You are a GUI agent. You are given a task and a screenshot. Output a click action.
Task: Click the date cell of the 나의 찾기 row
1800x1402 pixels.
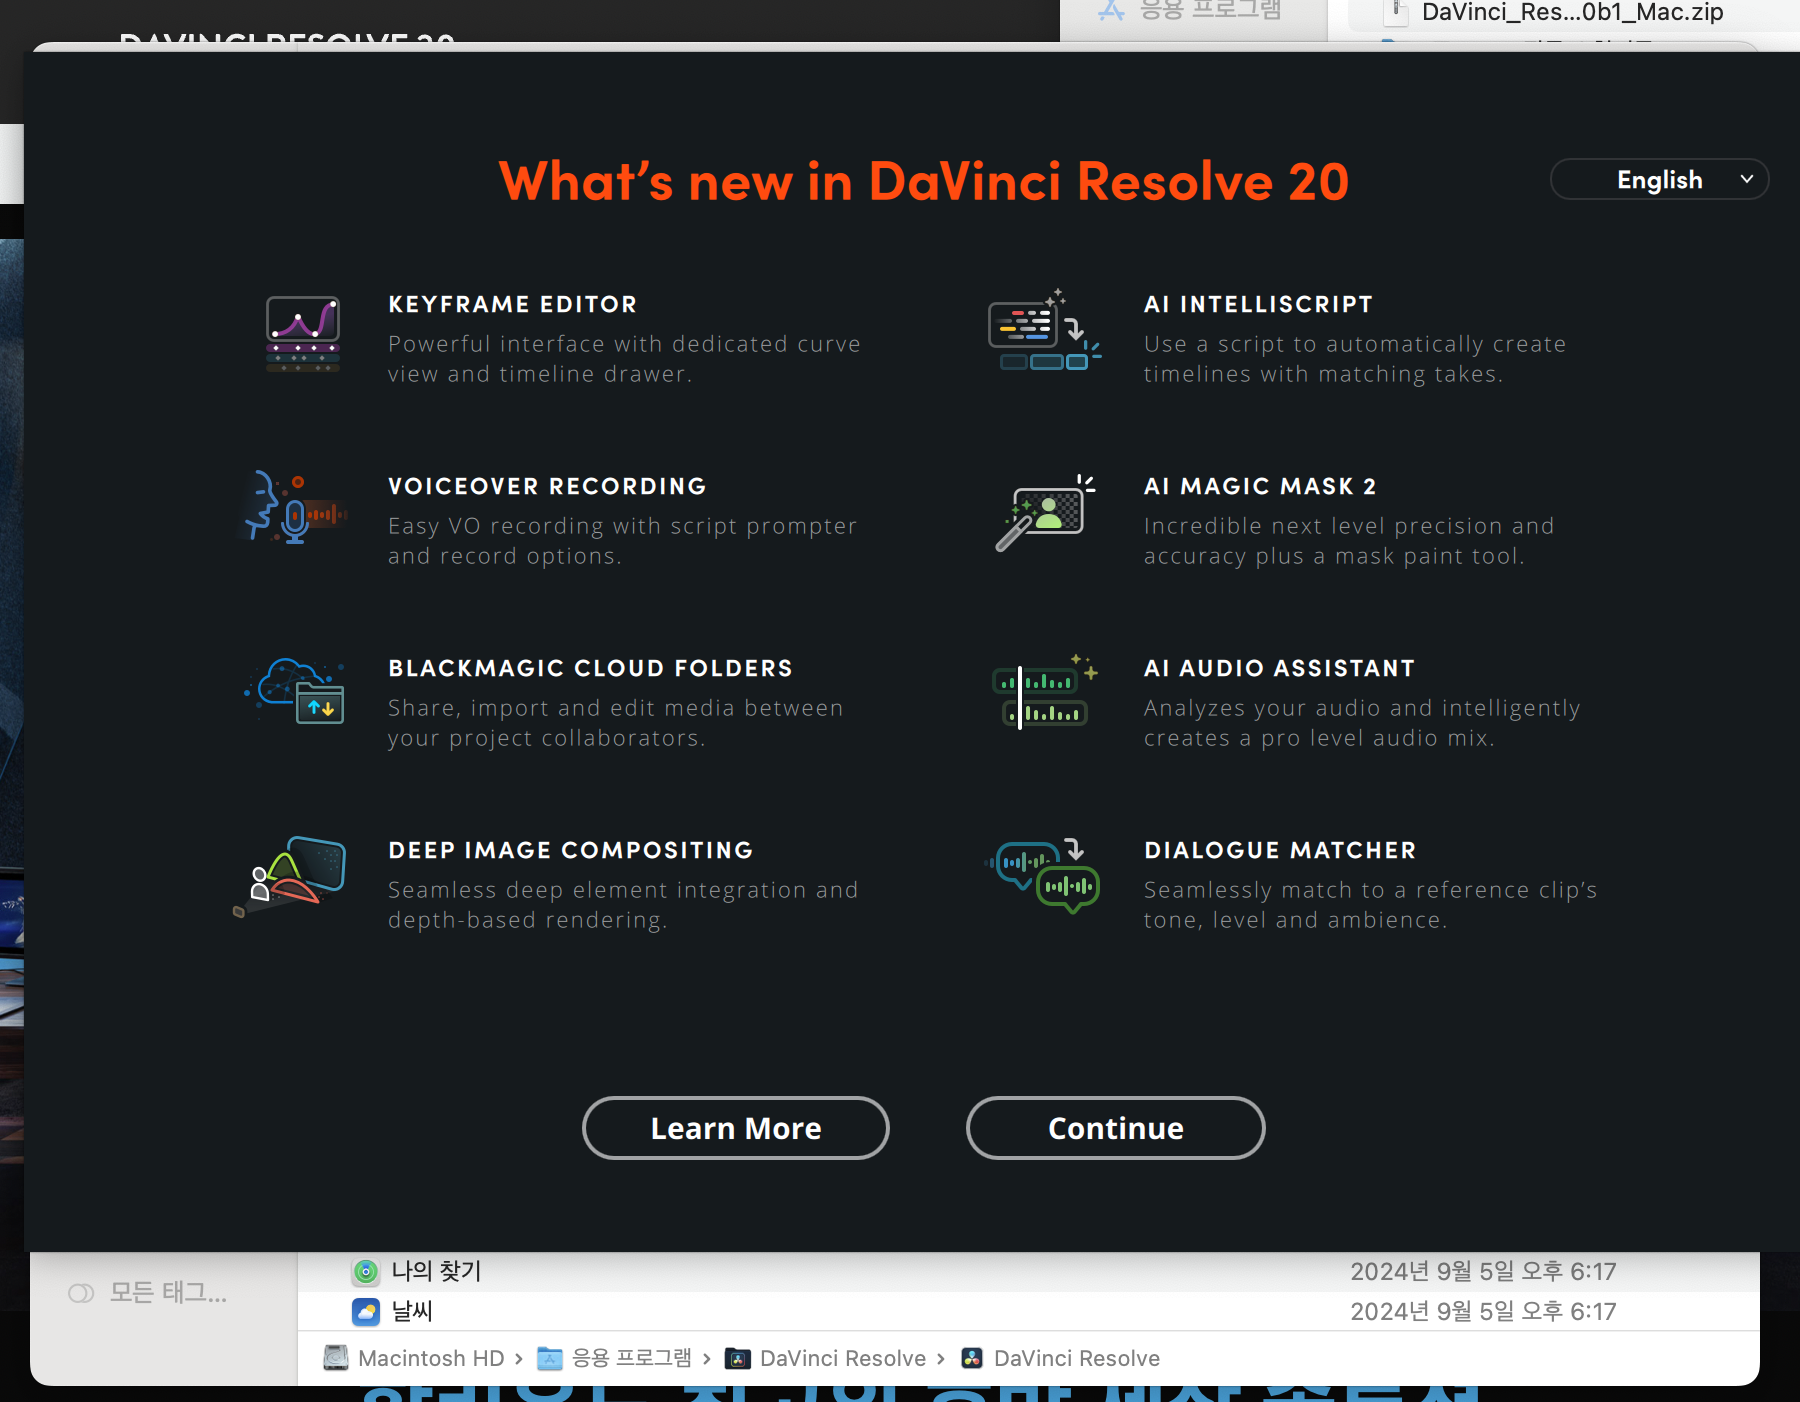coord(1483,1271)
